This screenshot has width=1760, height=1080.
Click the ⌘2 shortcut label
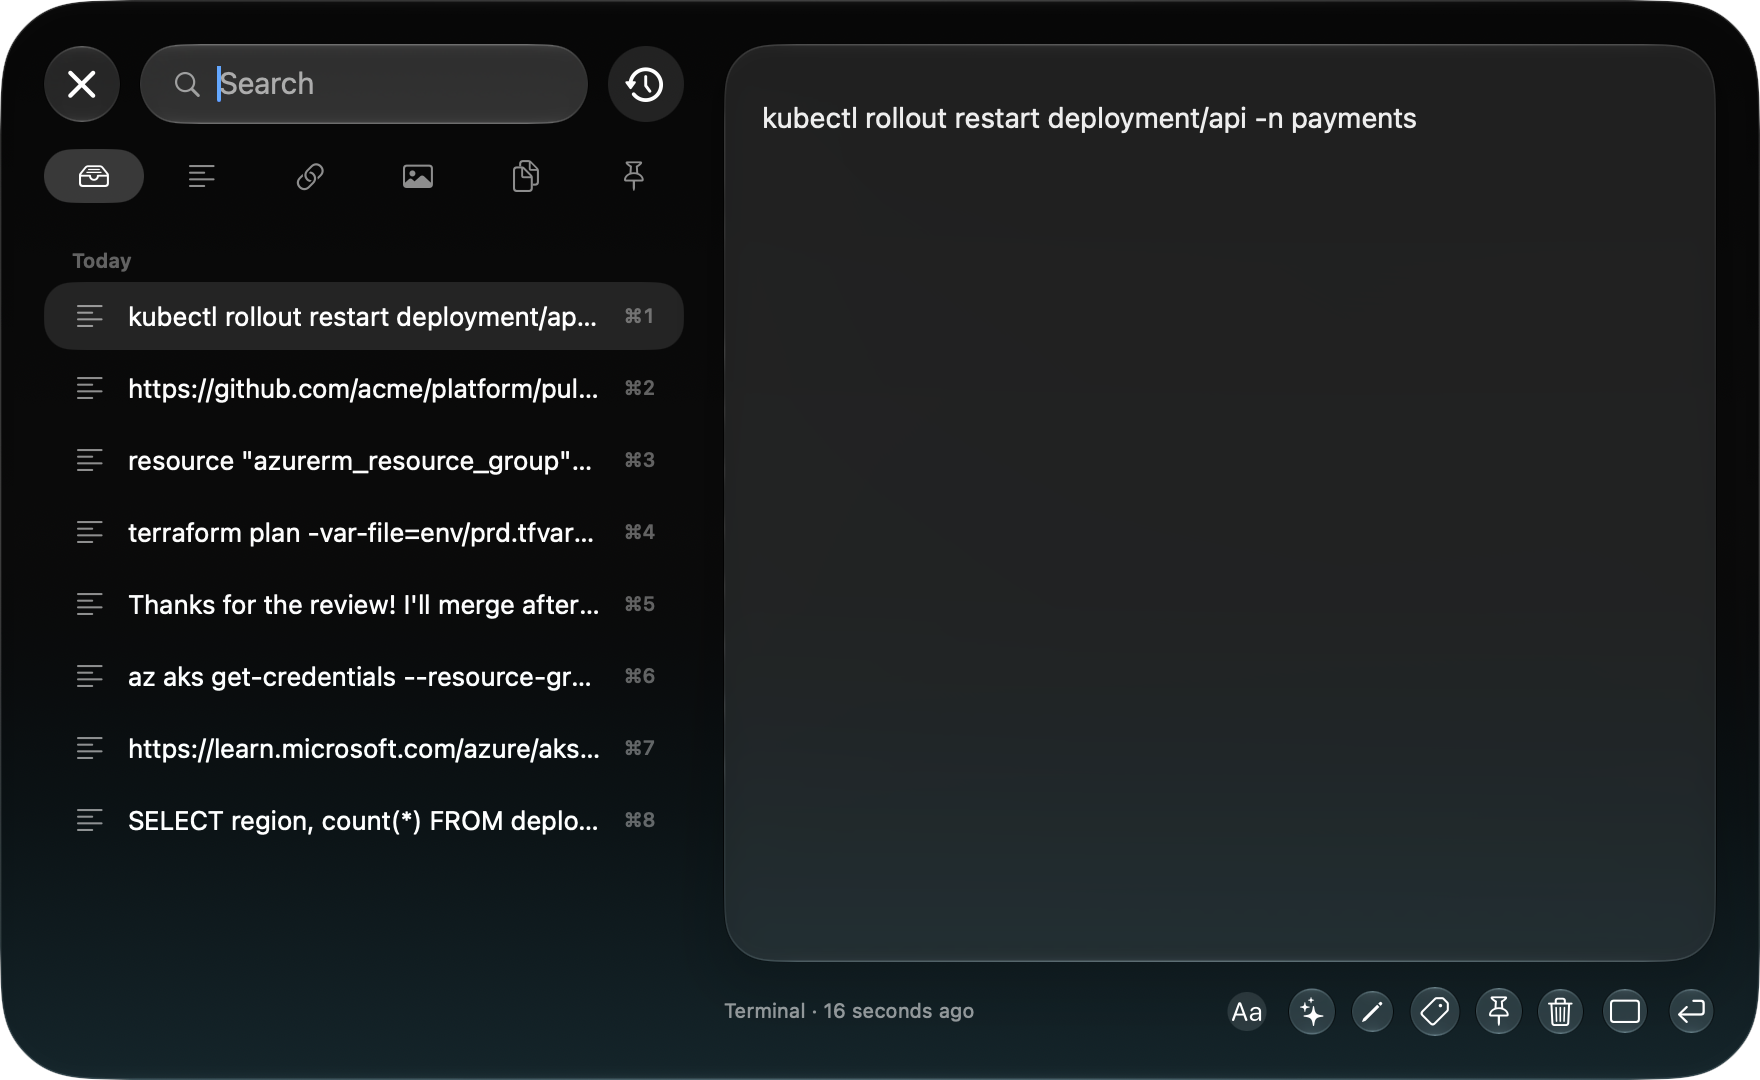coord(639,388)
